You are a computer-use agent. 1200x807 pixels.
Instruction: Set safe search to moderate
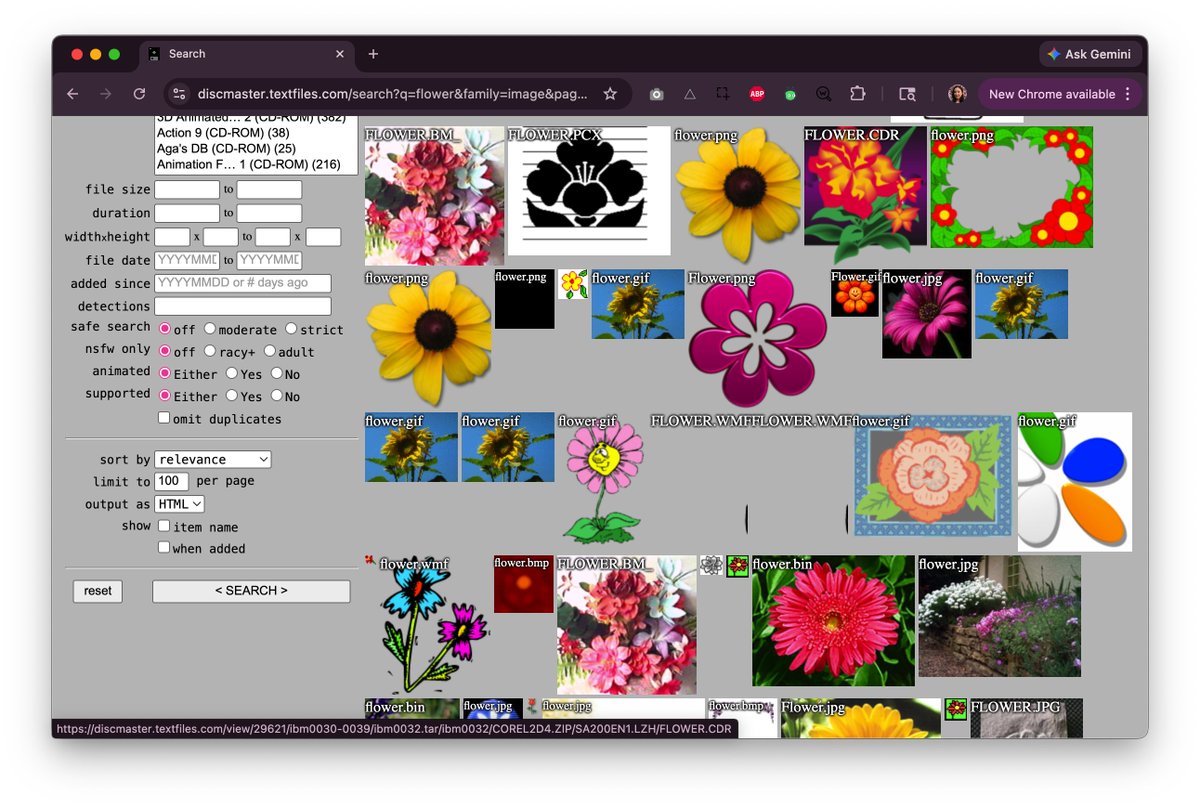point(210,329)
